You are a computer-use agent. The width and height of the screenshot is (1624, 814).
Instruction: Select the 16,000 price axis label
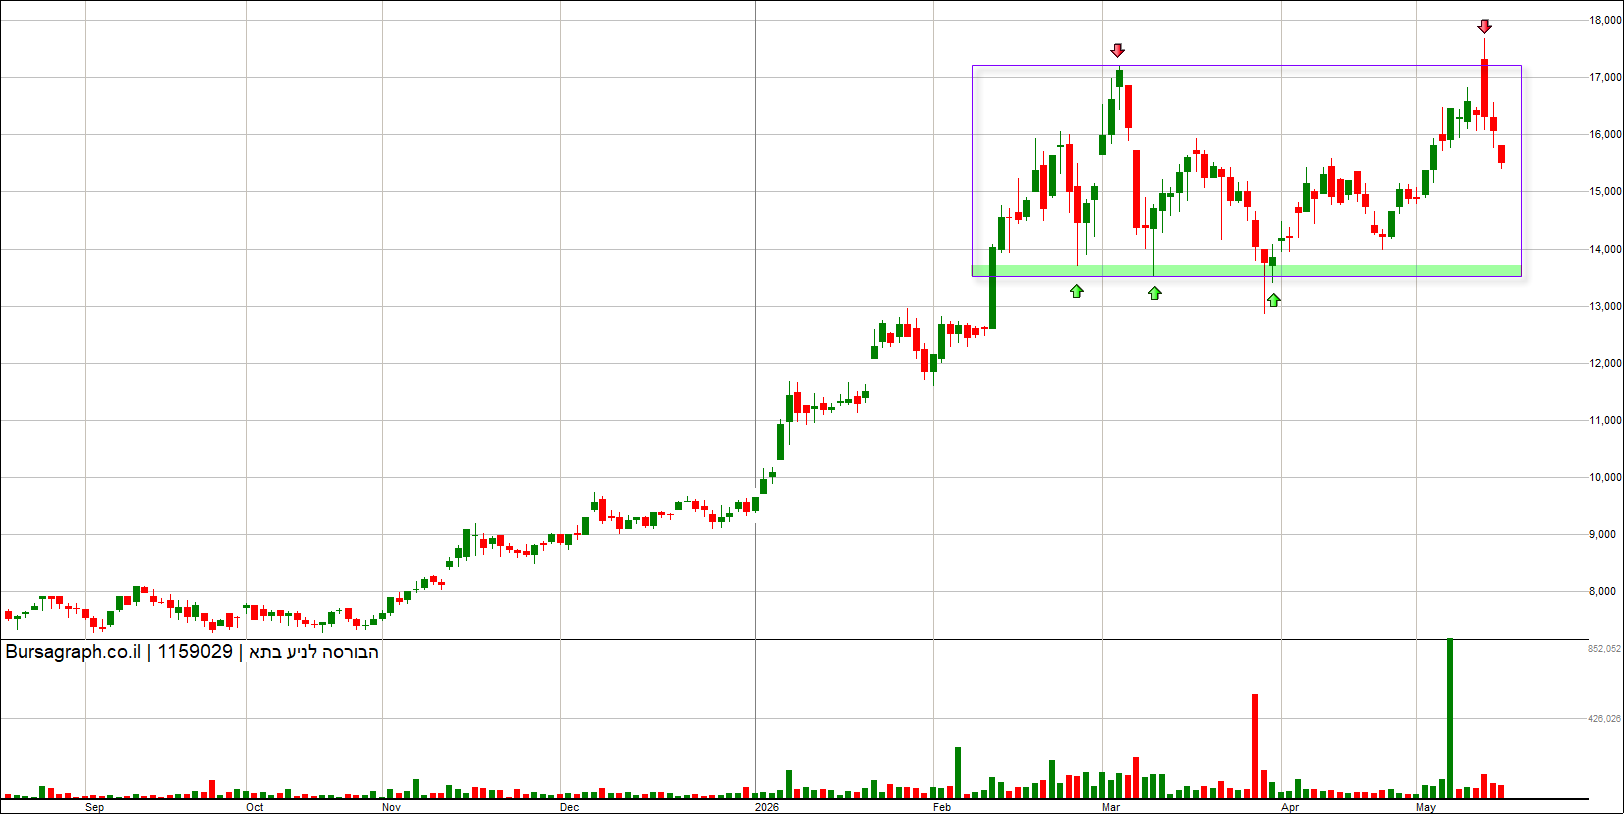pos(1605,134)
